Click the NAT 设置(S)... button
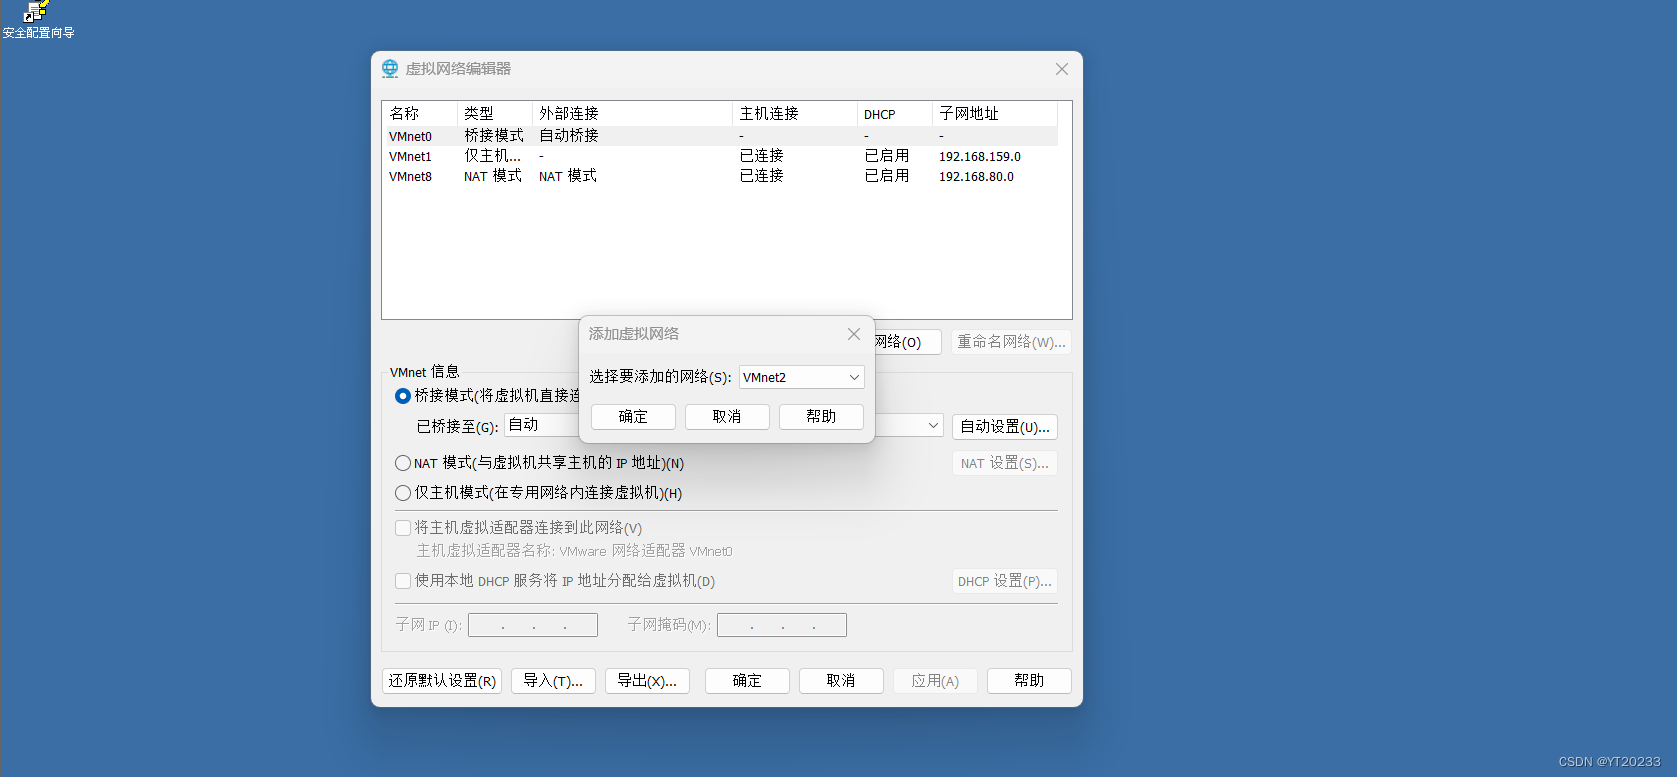1677x777 pixels. coord(1005,464)
